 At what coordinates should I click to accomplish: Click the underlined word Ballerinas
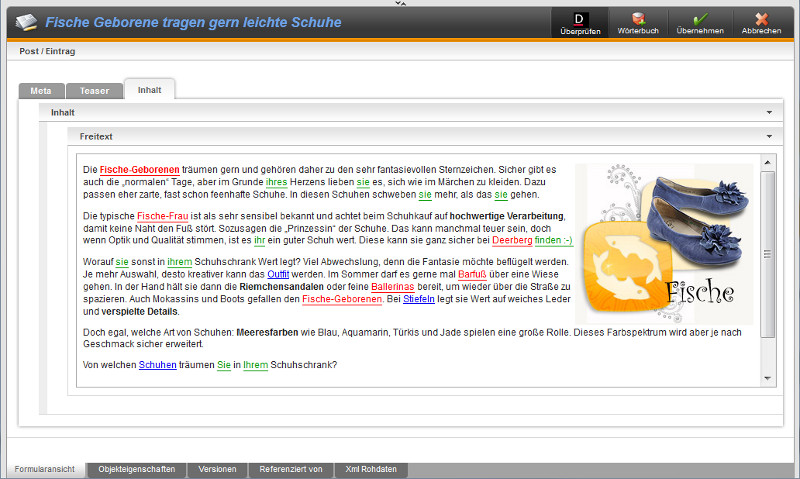391,285
